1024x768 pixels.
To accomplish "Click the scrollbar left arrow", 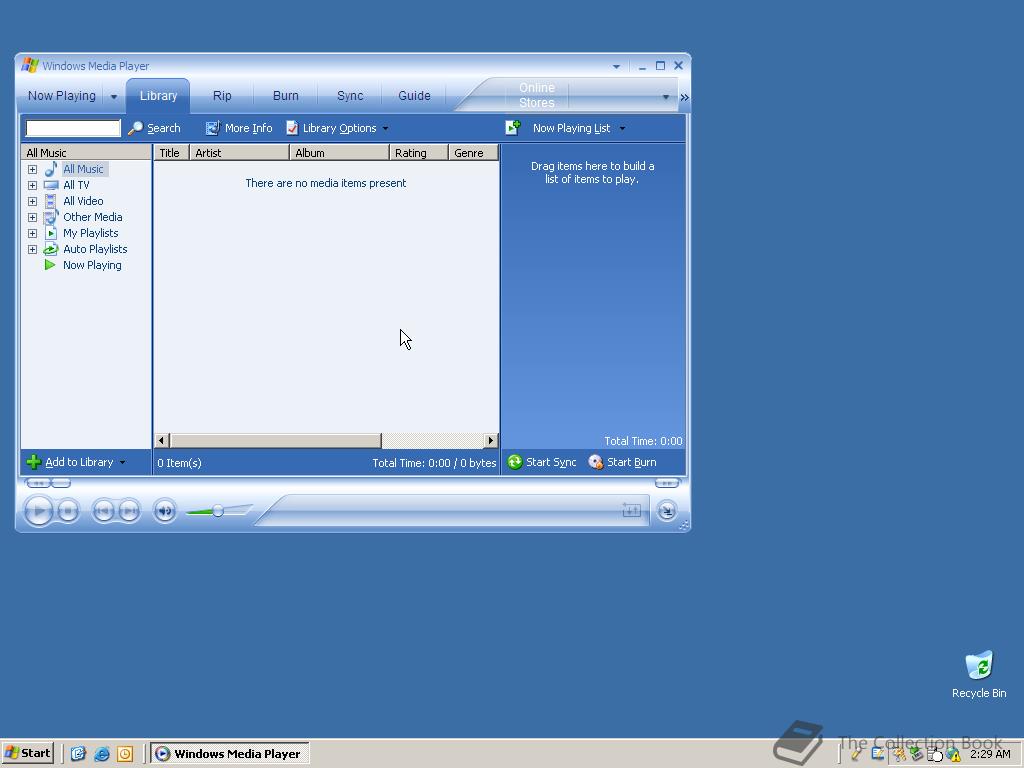I will click(161, 441).
